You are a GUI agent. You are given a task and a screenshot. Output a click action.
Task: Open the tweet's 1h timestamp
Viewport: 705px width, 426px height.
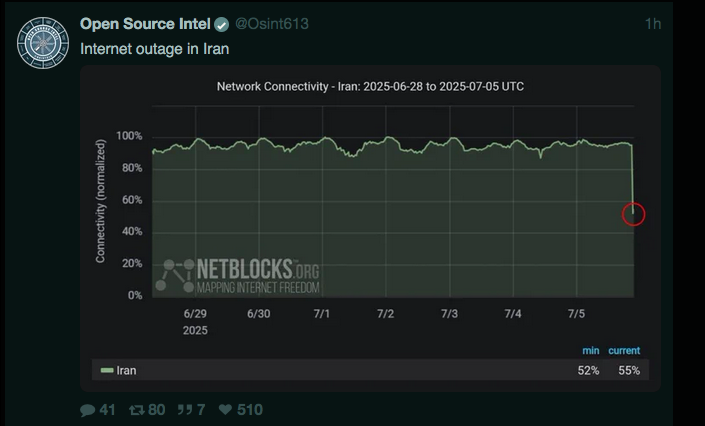coord(652,24)
